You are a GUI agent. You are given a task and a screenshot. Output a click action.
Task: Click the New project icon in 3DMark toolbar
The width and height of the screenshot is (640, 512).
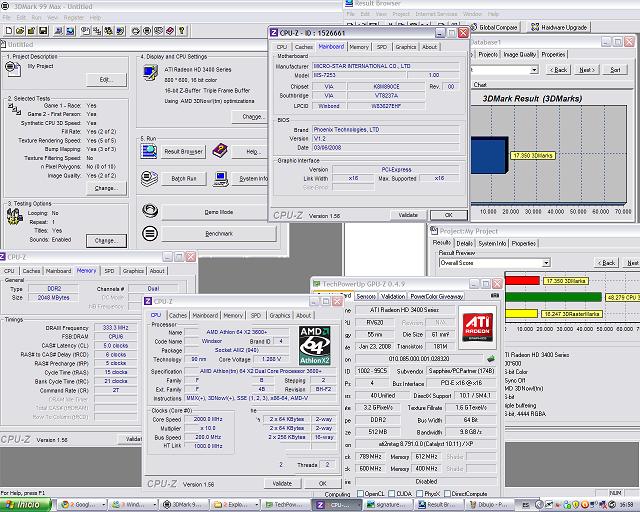click(9, 31)
